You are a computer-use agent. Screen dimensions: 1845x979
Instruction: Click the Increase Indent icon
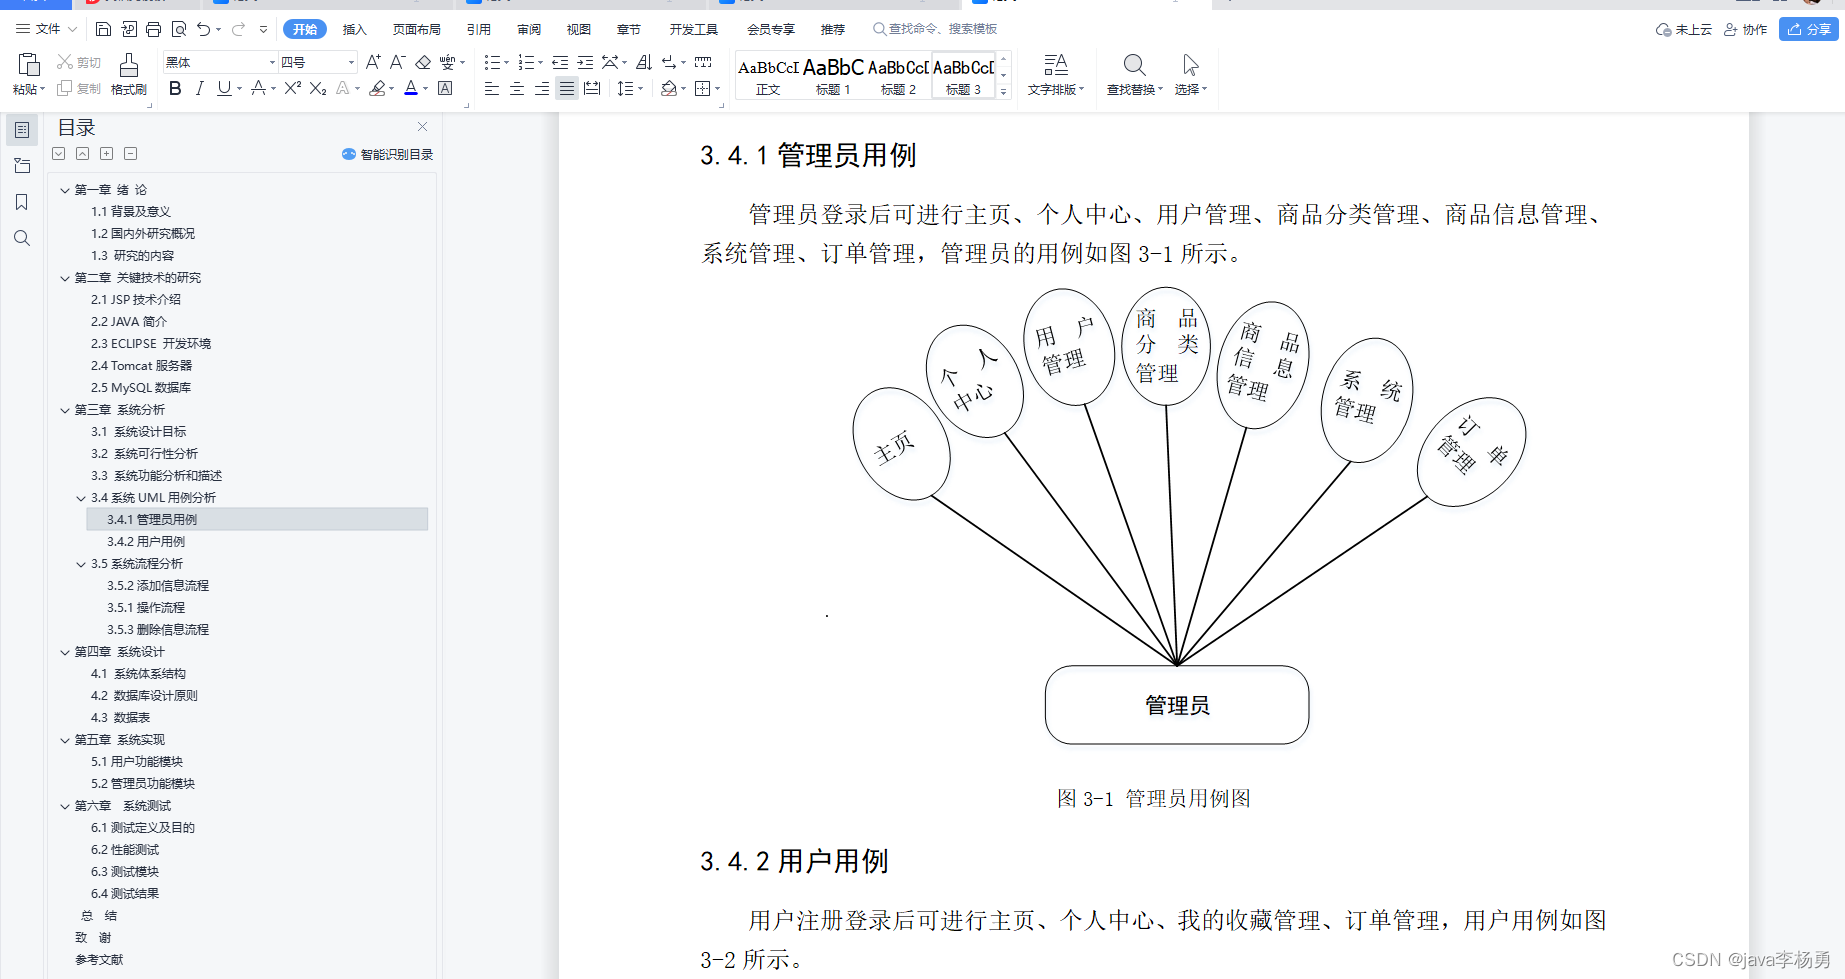585,62
